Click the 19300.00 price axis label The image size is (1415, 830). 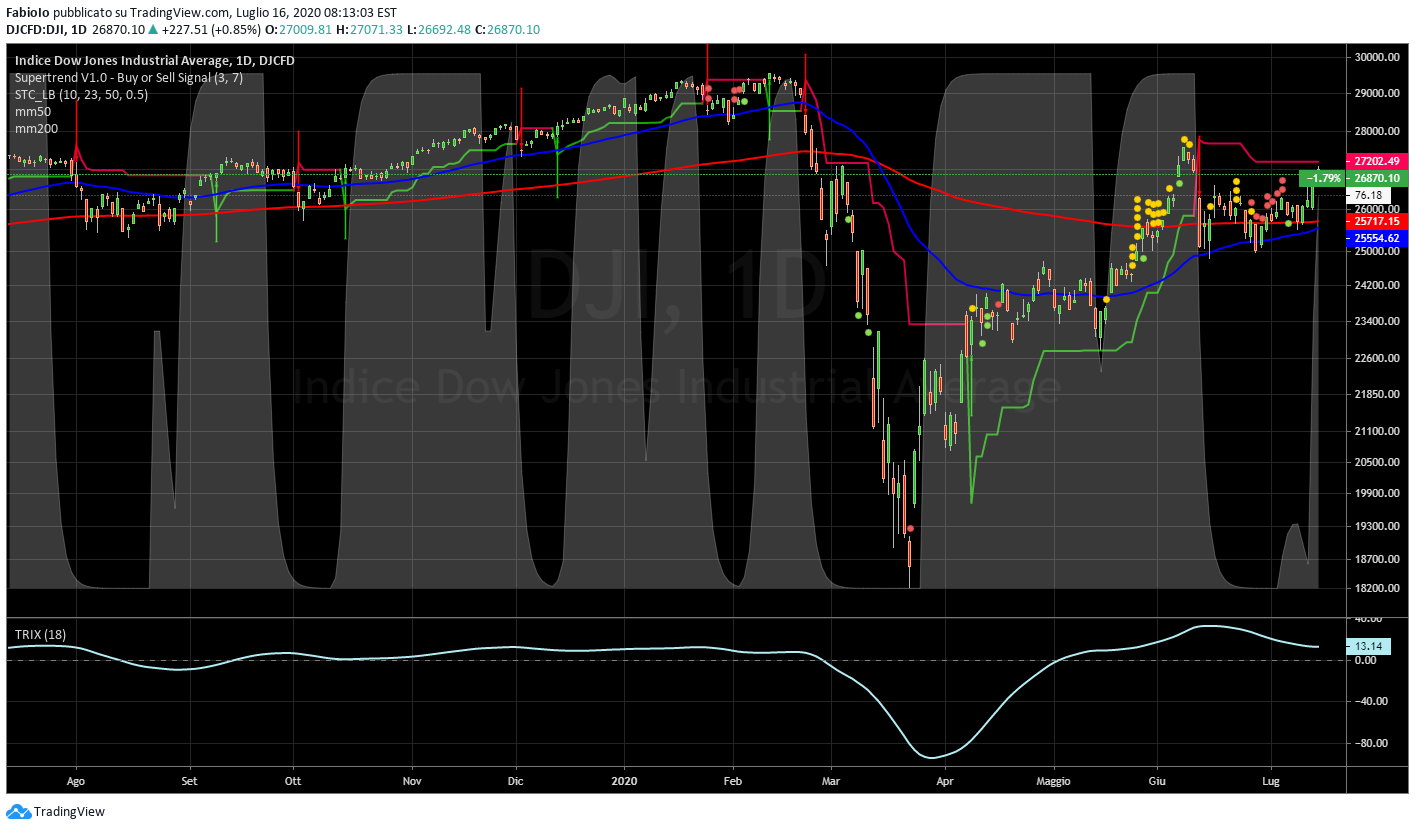[1376, 526]
